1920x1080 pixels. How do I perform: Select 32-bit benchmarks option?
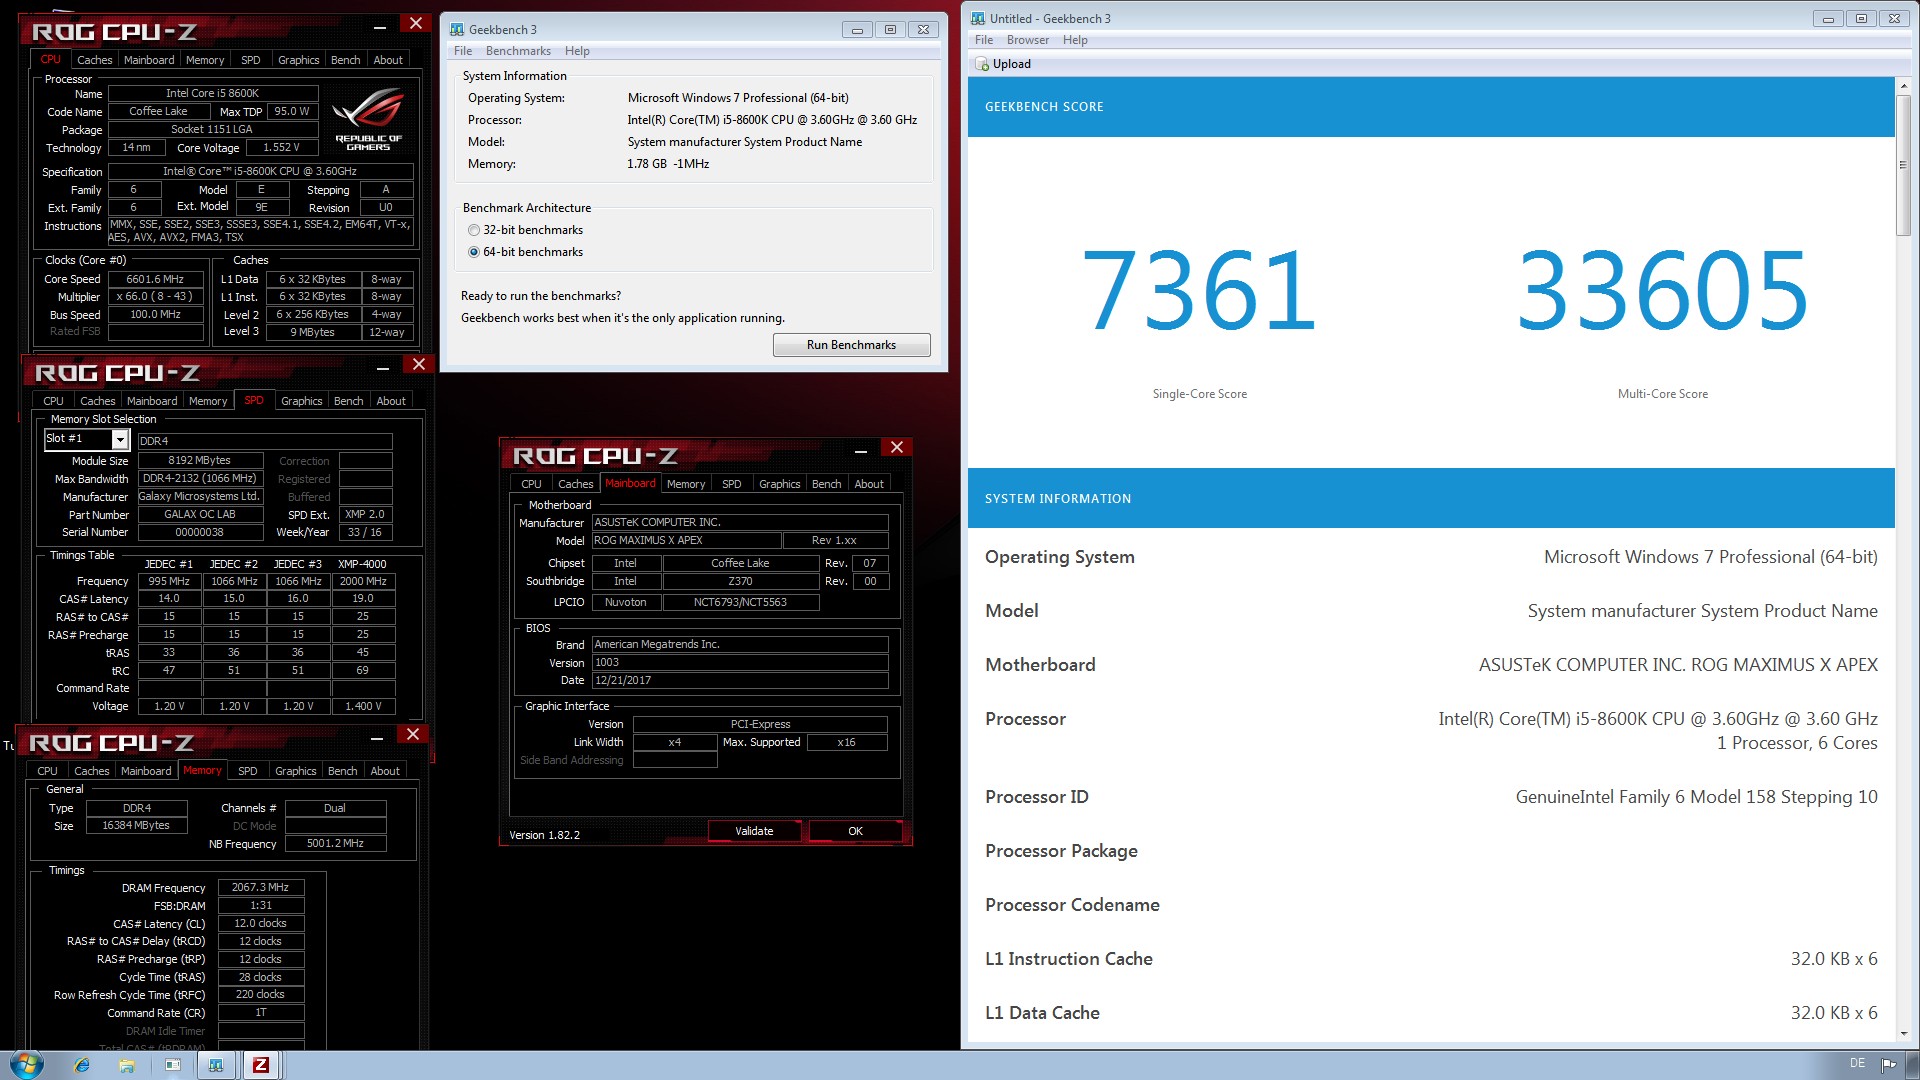(x=474, y=230)
